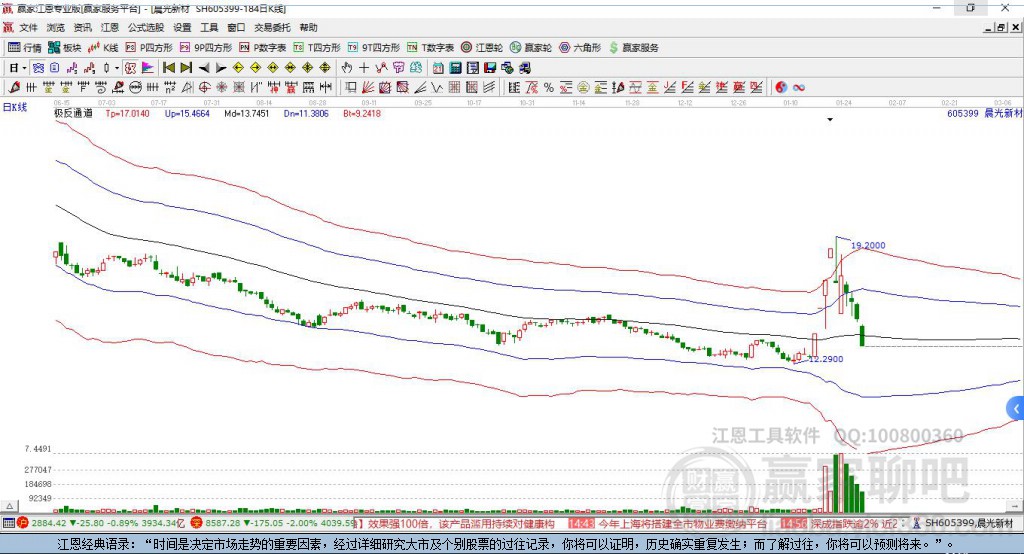The image size is (1024, 554).
Task: Open the 设置 menu
Action: (182, 27)
